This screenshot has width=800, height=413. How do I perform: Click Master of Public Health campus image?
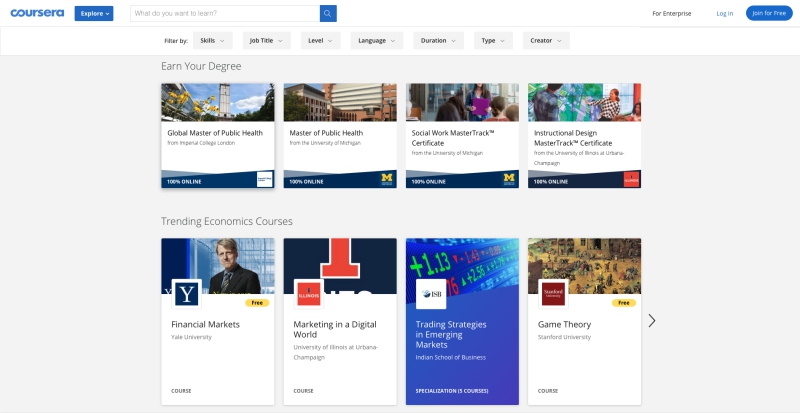[340, 102]
